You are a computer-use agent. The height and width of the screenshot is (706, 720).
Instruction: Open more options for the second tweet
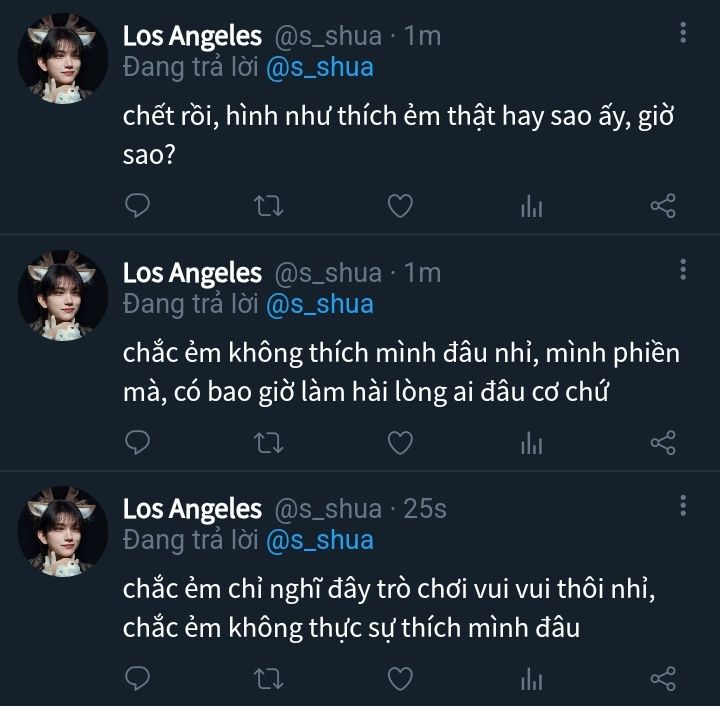point(683,269)
